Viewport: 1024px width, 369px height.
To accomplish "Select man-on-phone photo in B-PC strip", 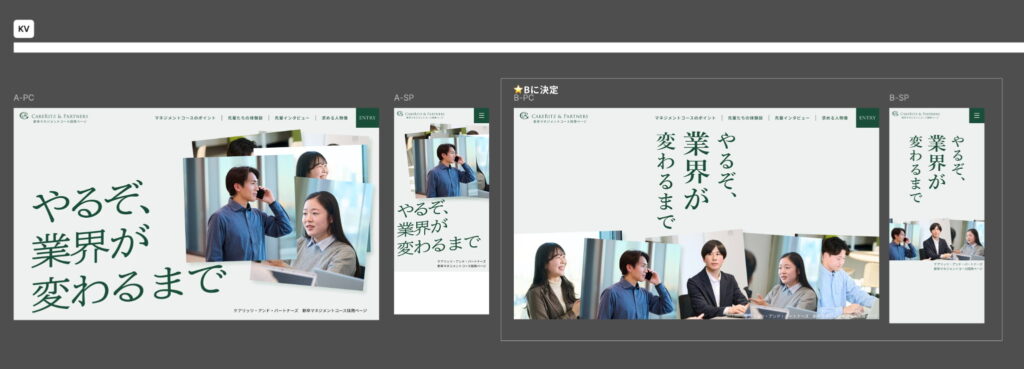I will pyautogui.click(x=630, y=280).
